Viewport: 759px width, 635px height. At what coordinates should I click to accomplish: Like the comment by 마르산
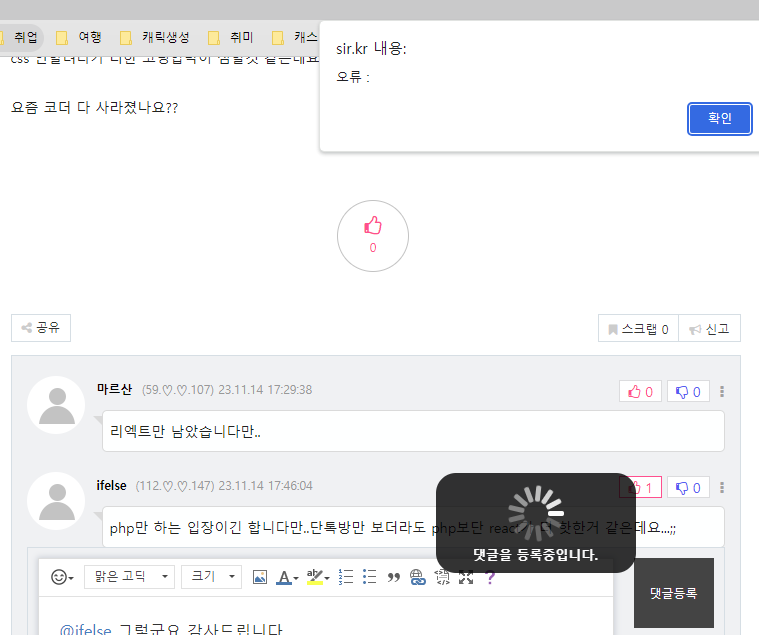[x=640, y=391]
